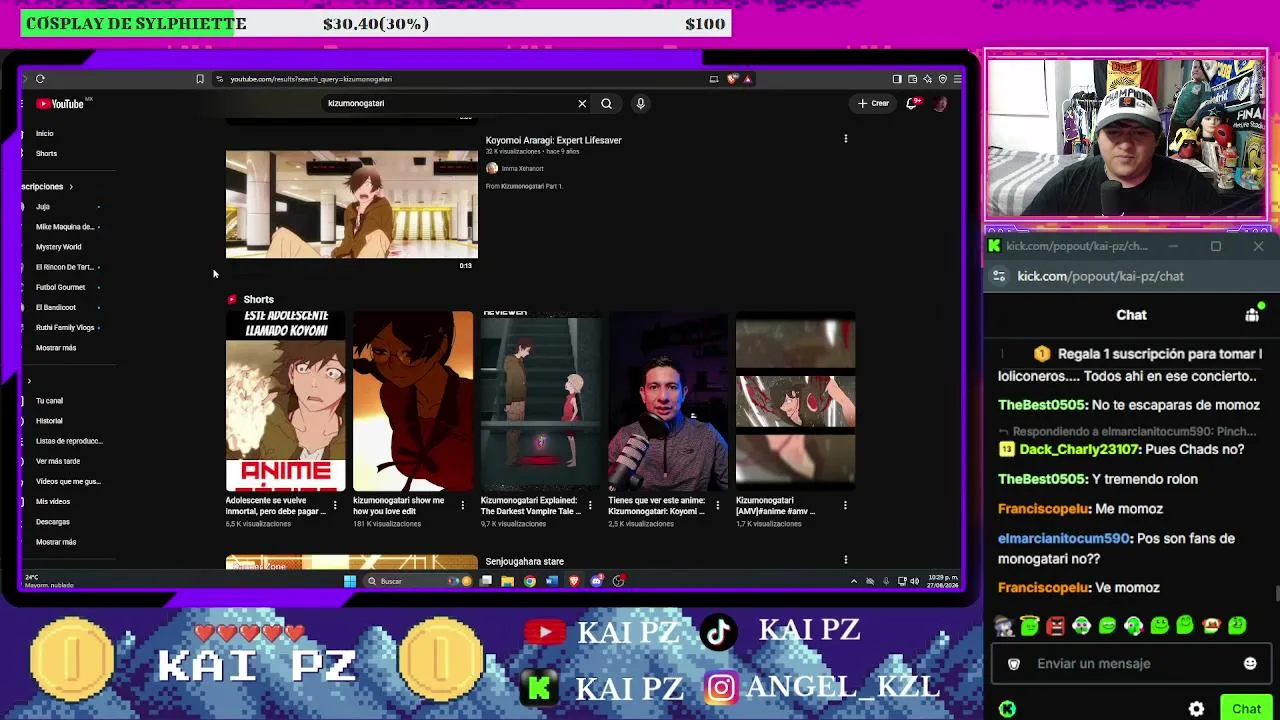Click the Kick chat scrollbar
The height and width of the screenshot is (720, 1280).
click(x=1276, y=595)
